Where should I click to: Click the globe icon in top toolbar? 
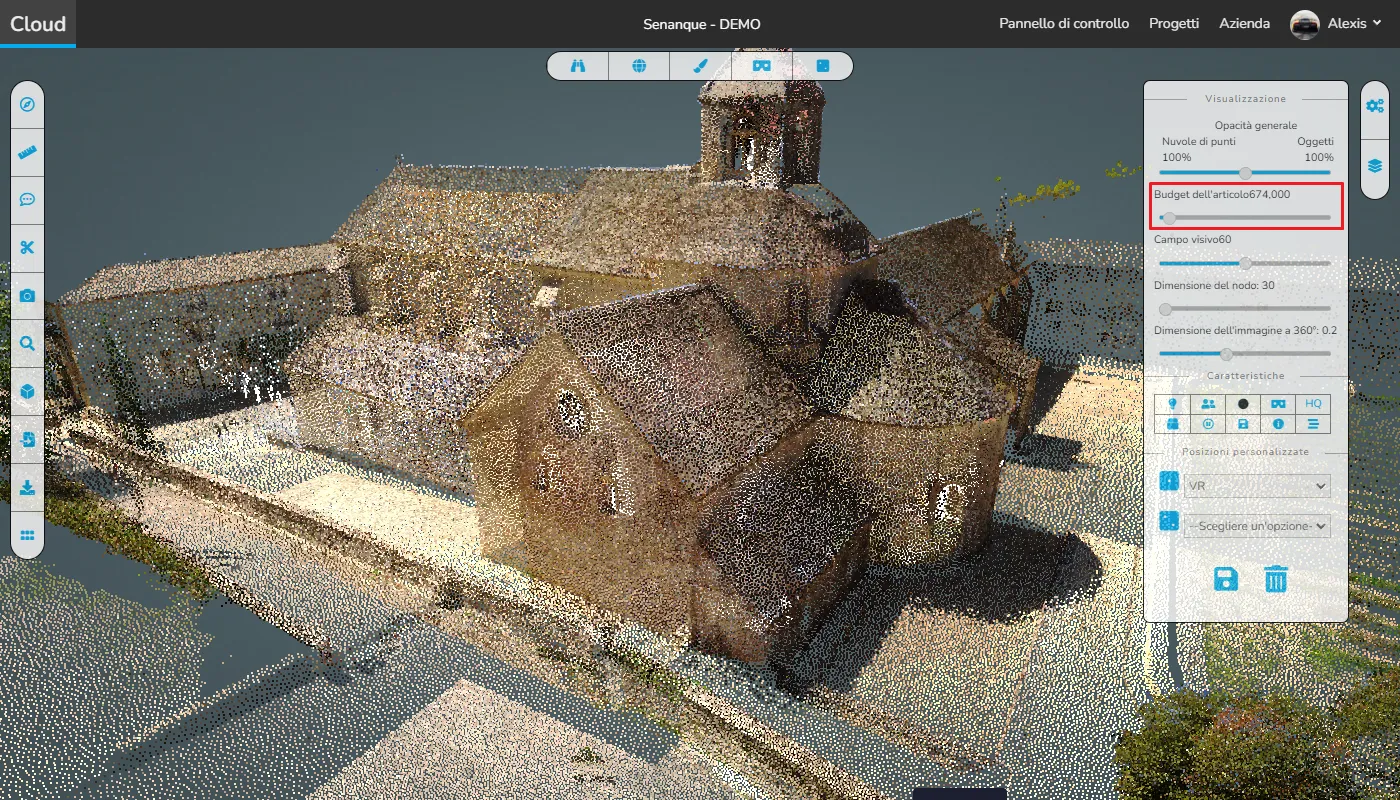(639, 66)
